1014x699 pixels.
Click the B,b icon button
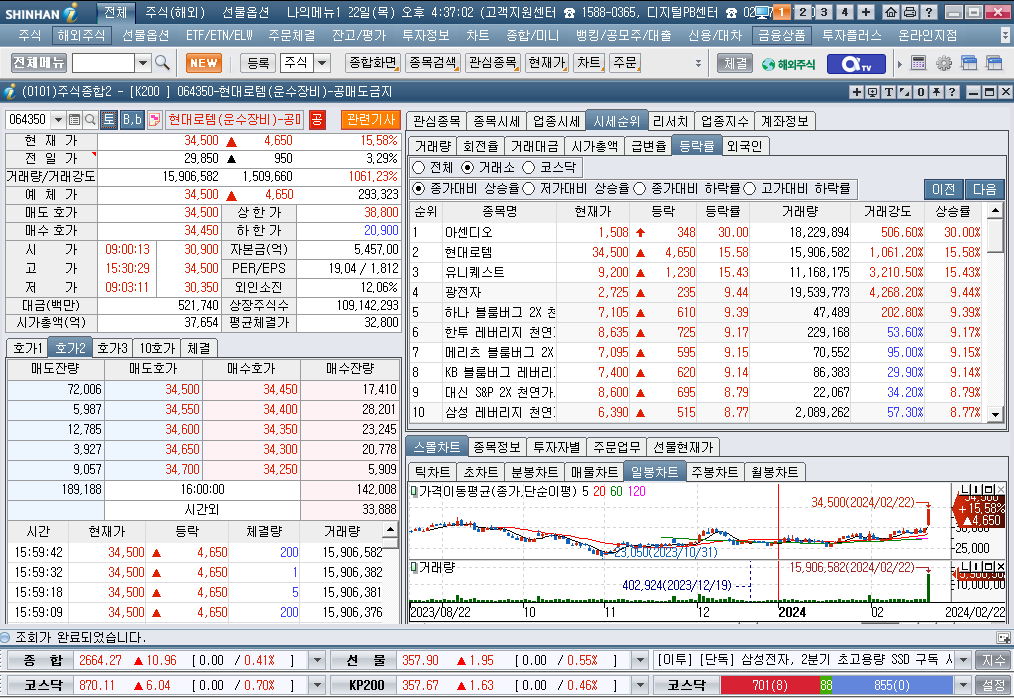[x=132, y=120]
